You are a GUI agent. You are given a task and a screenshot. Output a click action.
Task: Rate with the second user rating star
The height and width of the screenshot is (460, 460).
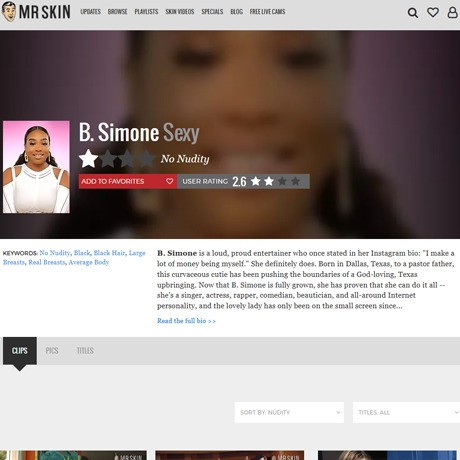coord(269,181)
